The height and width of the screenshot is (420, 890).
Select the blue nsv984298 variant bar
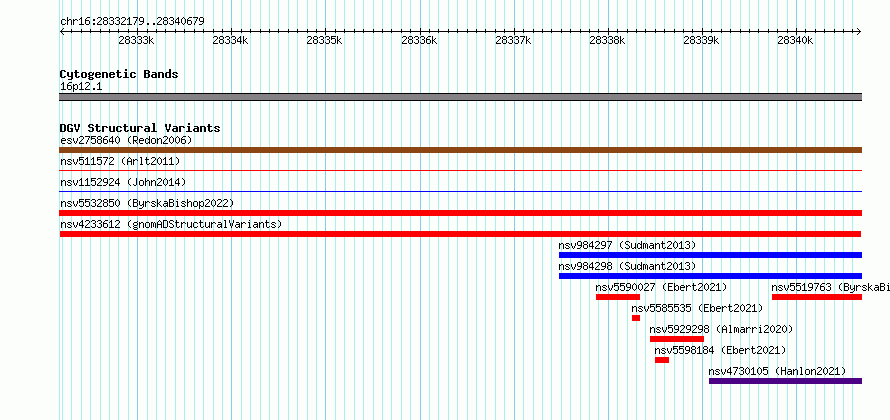[x=710, y=276]
